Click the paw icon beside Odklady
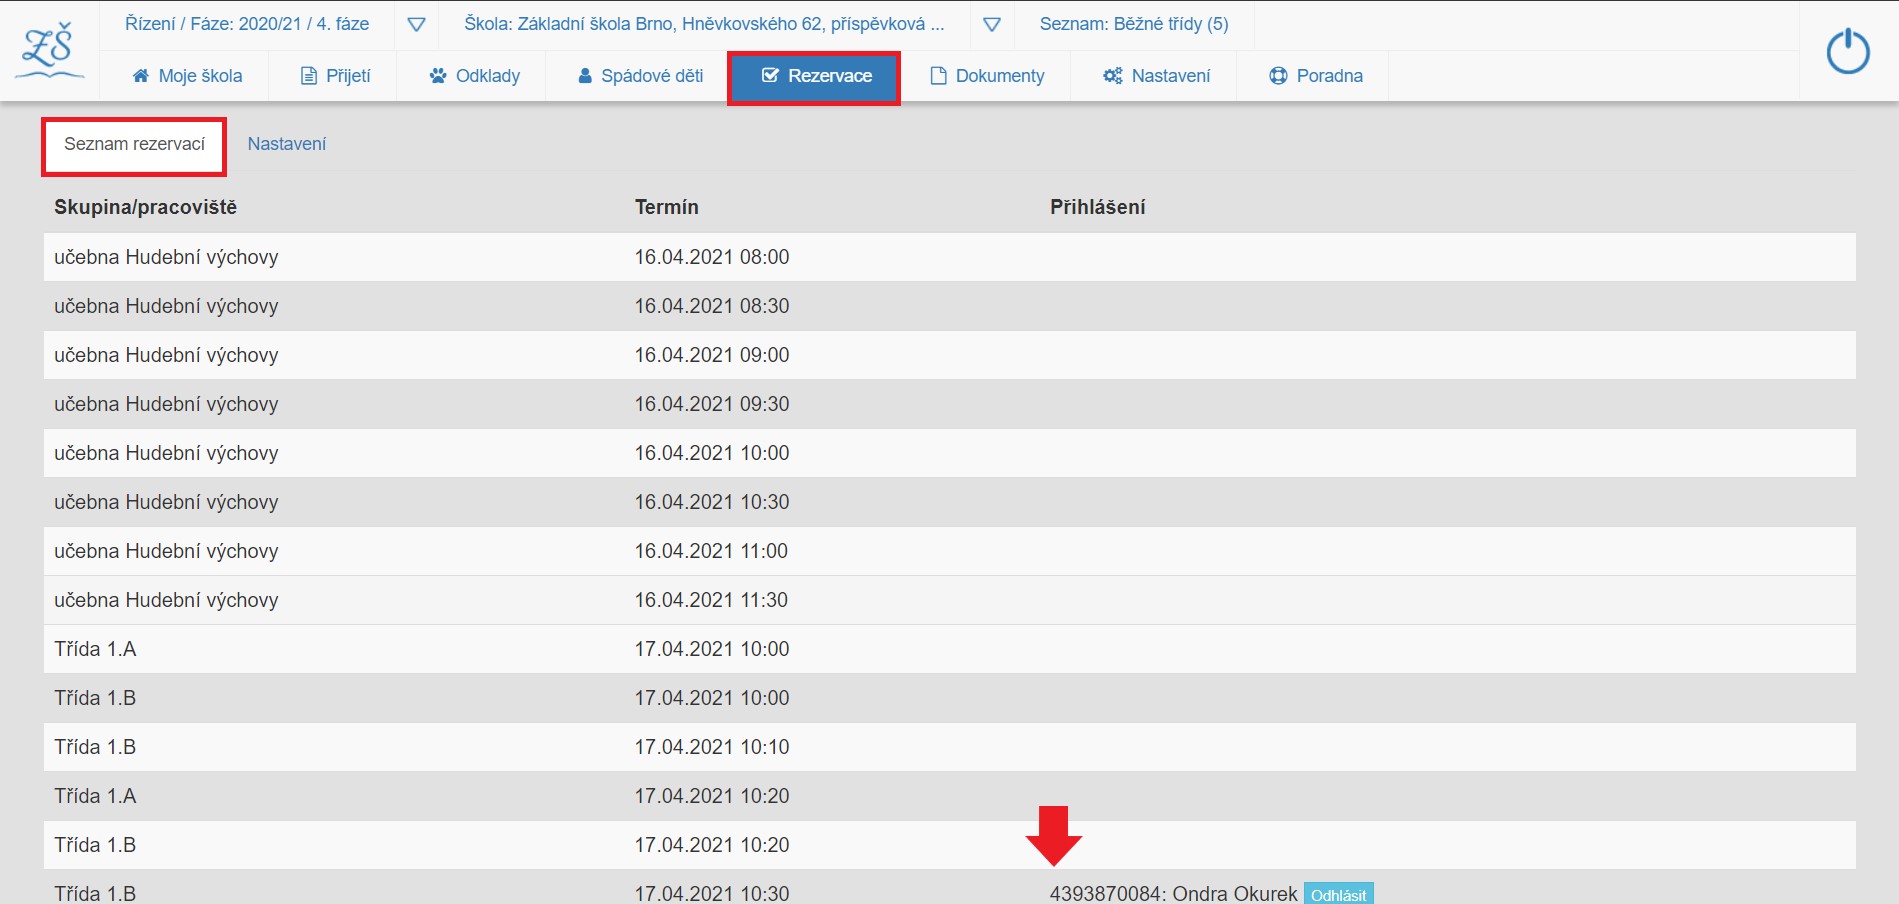 point(438,76)
